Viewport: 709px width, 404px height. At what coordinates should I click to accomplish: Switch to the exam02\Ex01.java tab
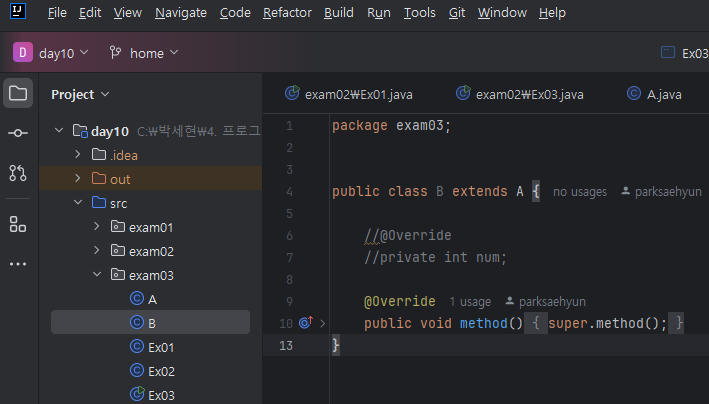(349, 94)
